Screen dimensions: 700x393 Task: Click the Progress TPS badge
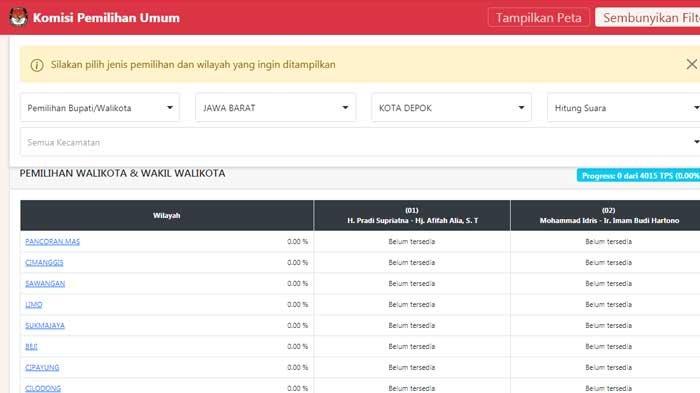(x=638, y=176)
